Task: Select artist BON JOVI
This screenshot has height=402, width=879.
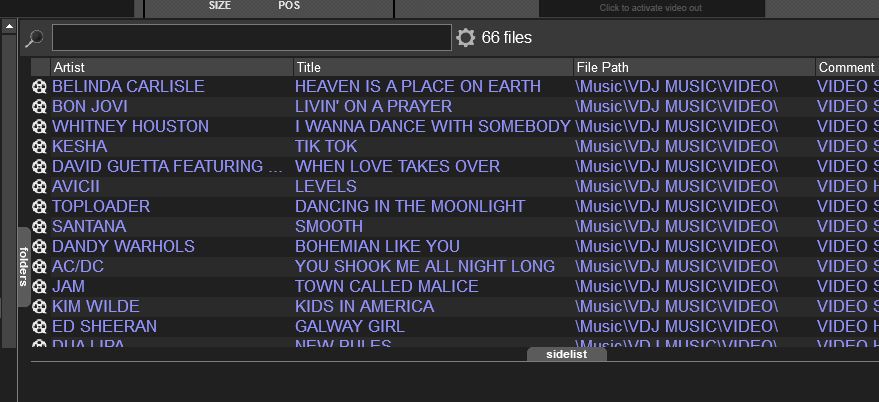Action: coord(90,107)
